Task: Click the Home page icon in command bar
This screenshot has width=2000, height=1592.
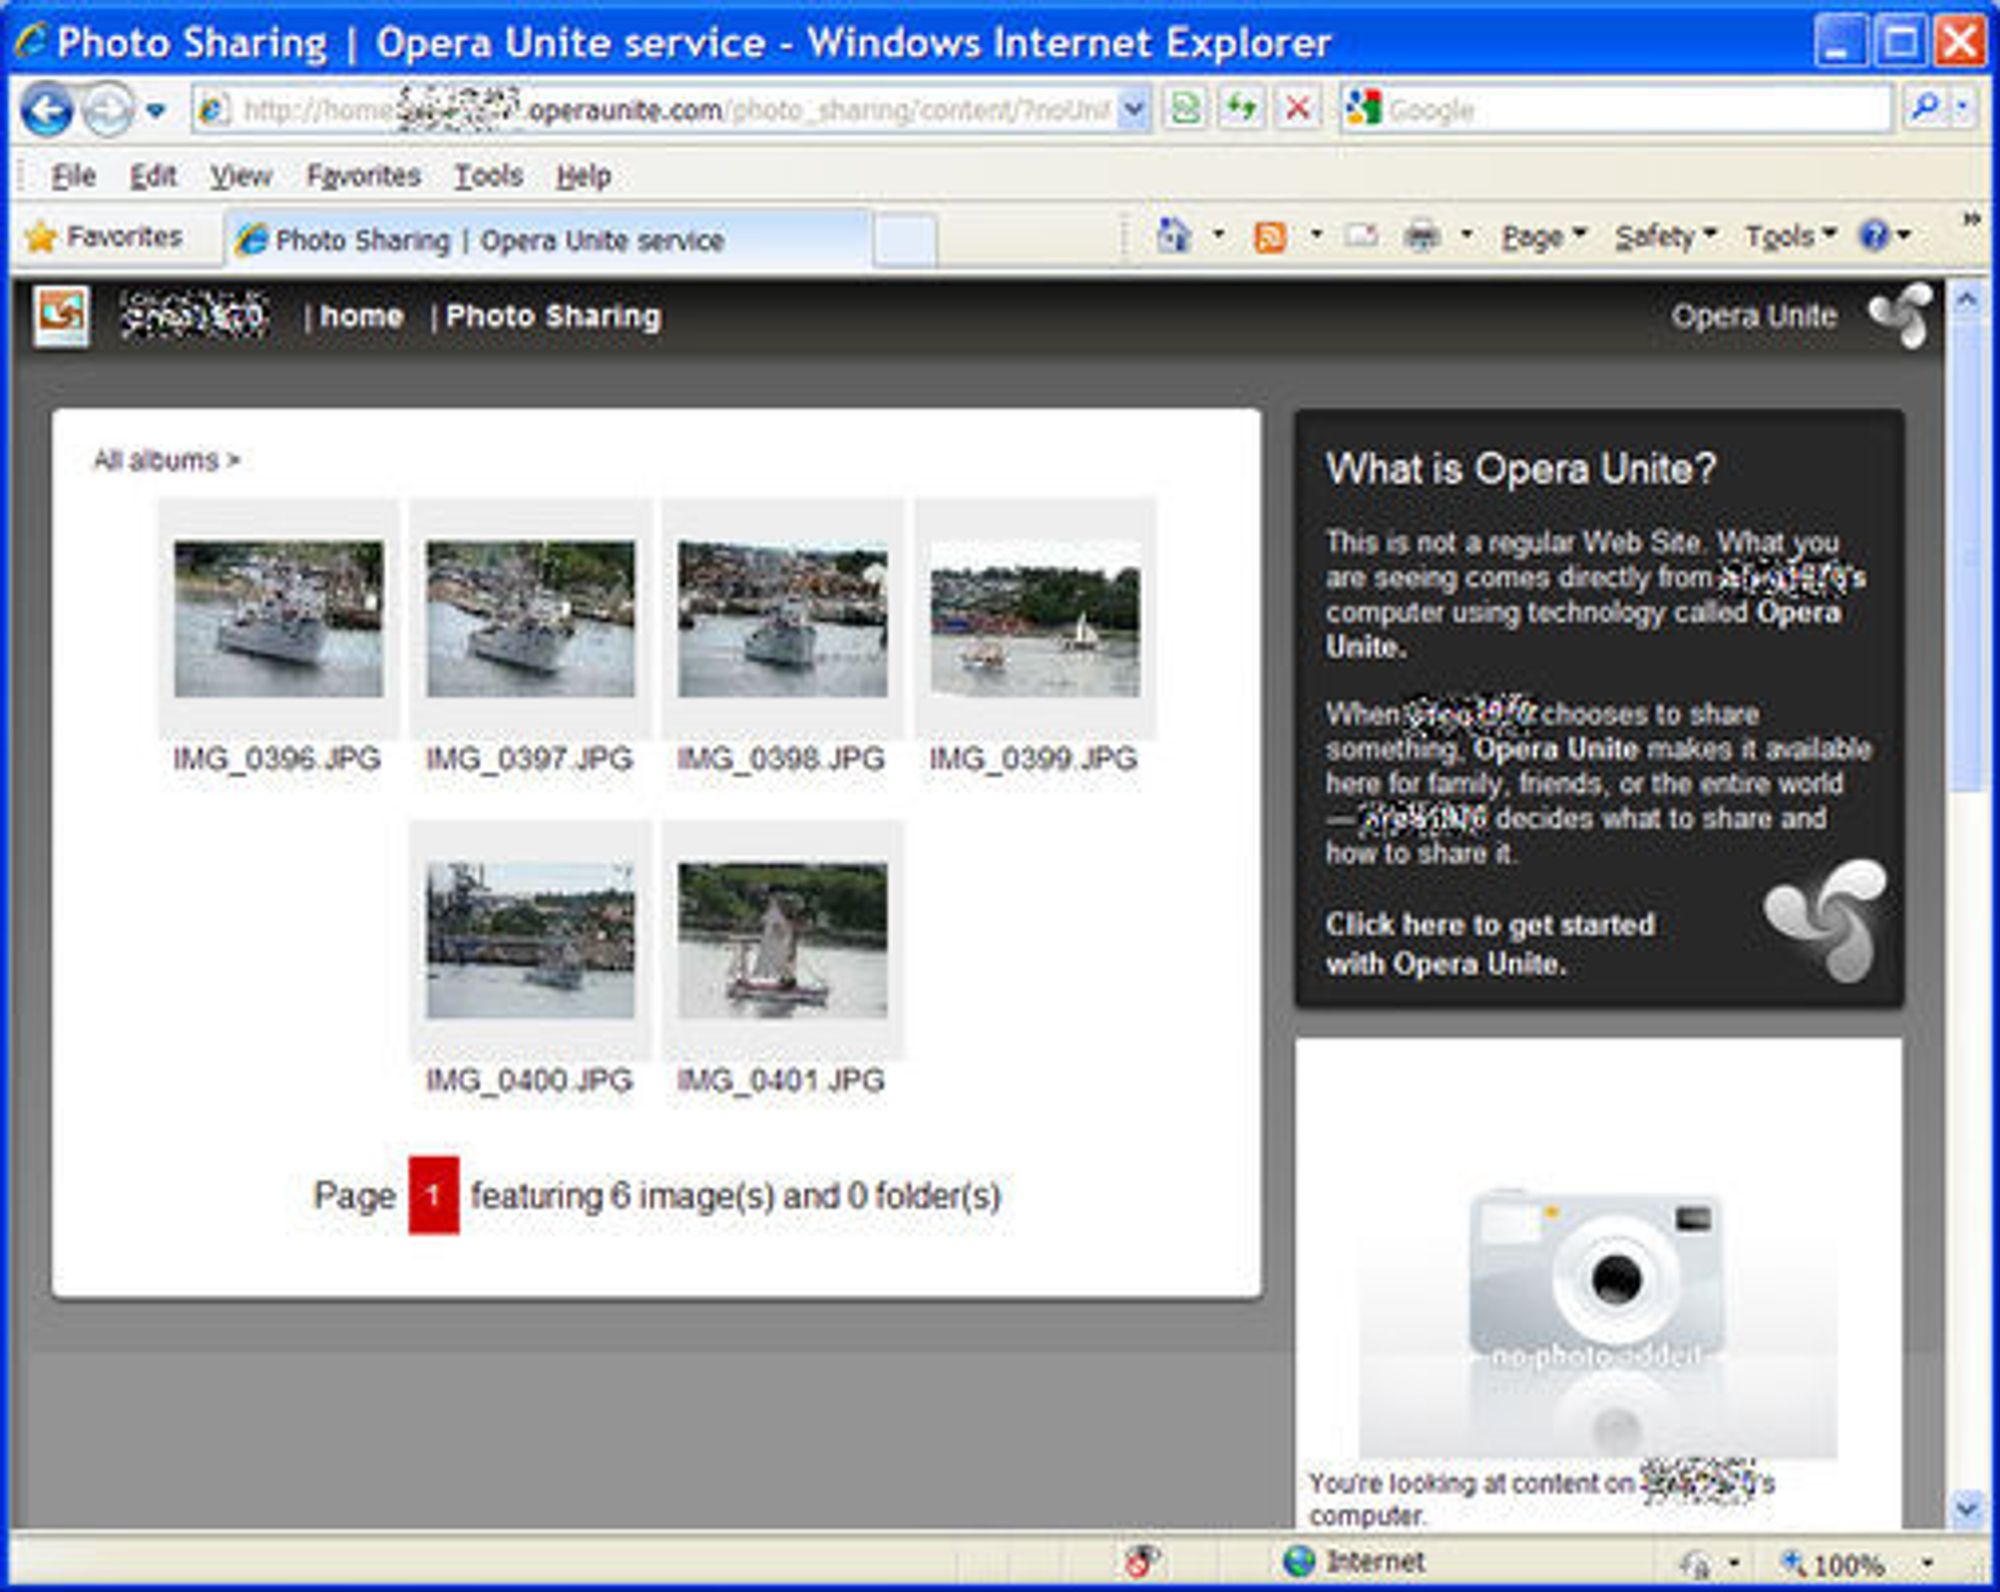Action: click(x=1174, y=236)
